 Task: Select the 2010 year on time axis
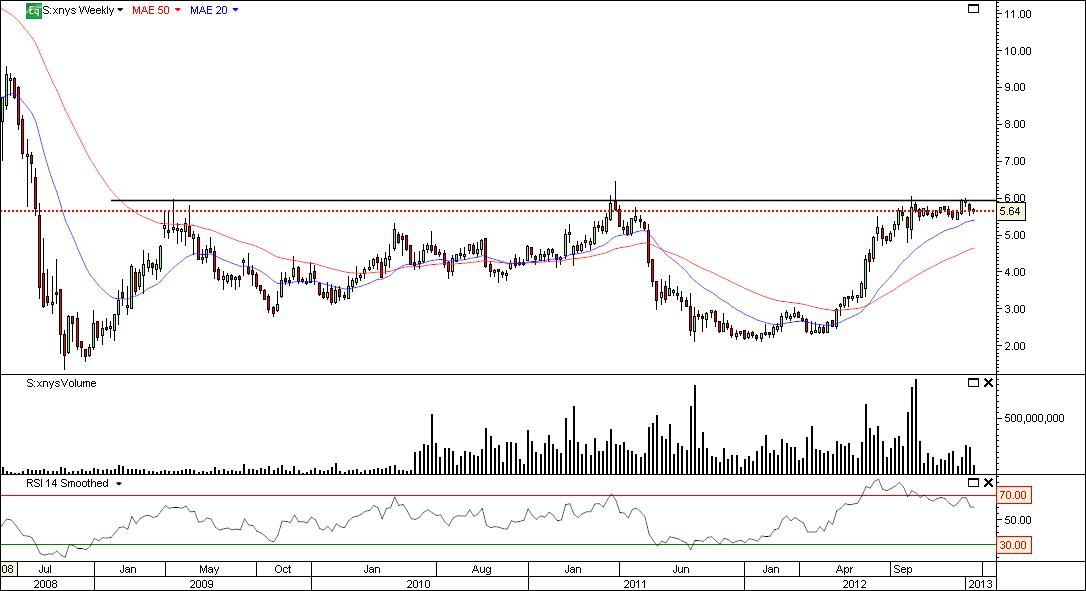(x=418, y=583)
